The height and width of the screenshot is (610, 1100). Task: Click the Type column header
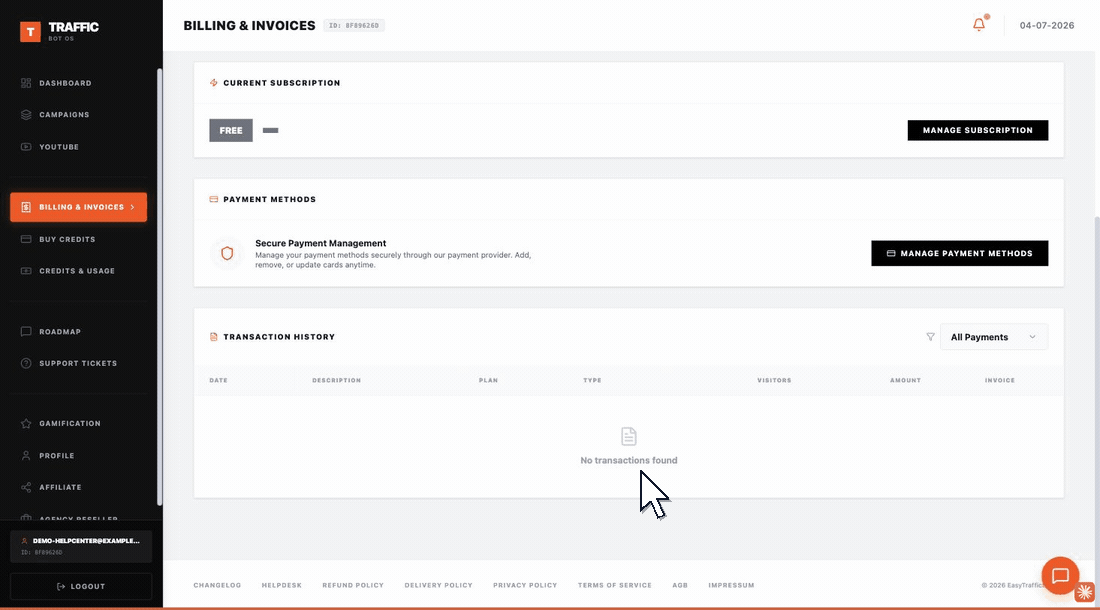coord(592,380)
